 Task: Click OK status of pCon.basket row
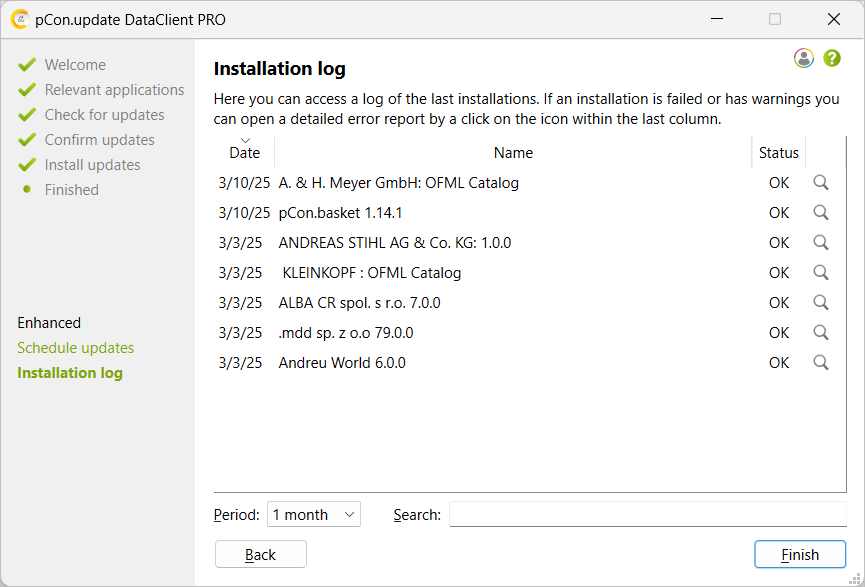click(x=779, y=212)
